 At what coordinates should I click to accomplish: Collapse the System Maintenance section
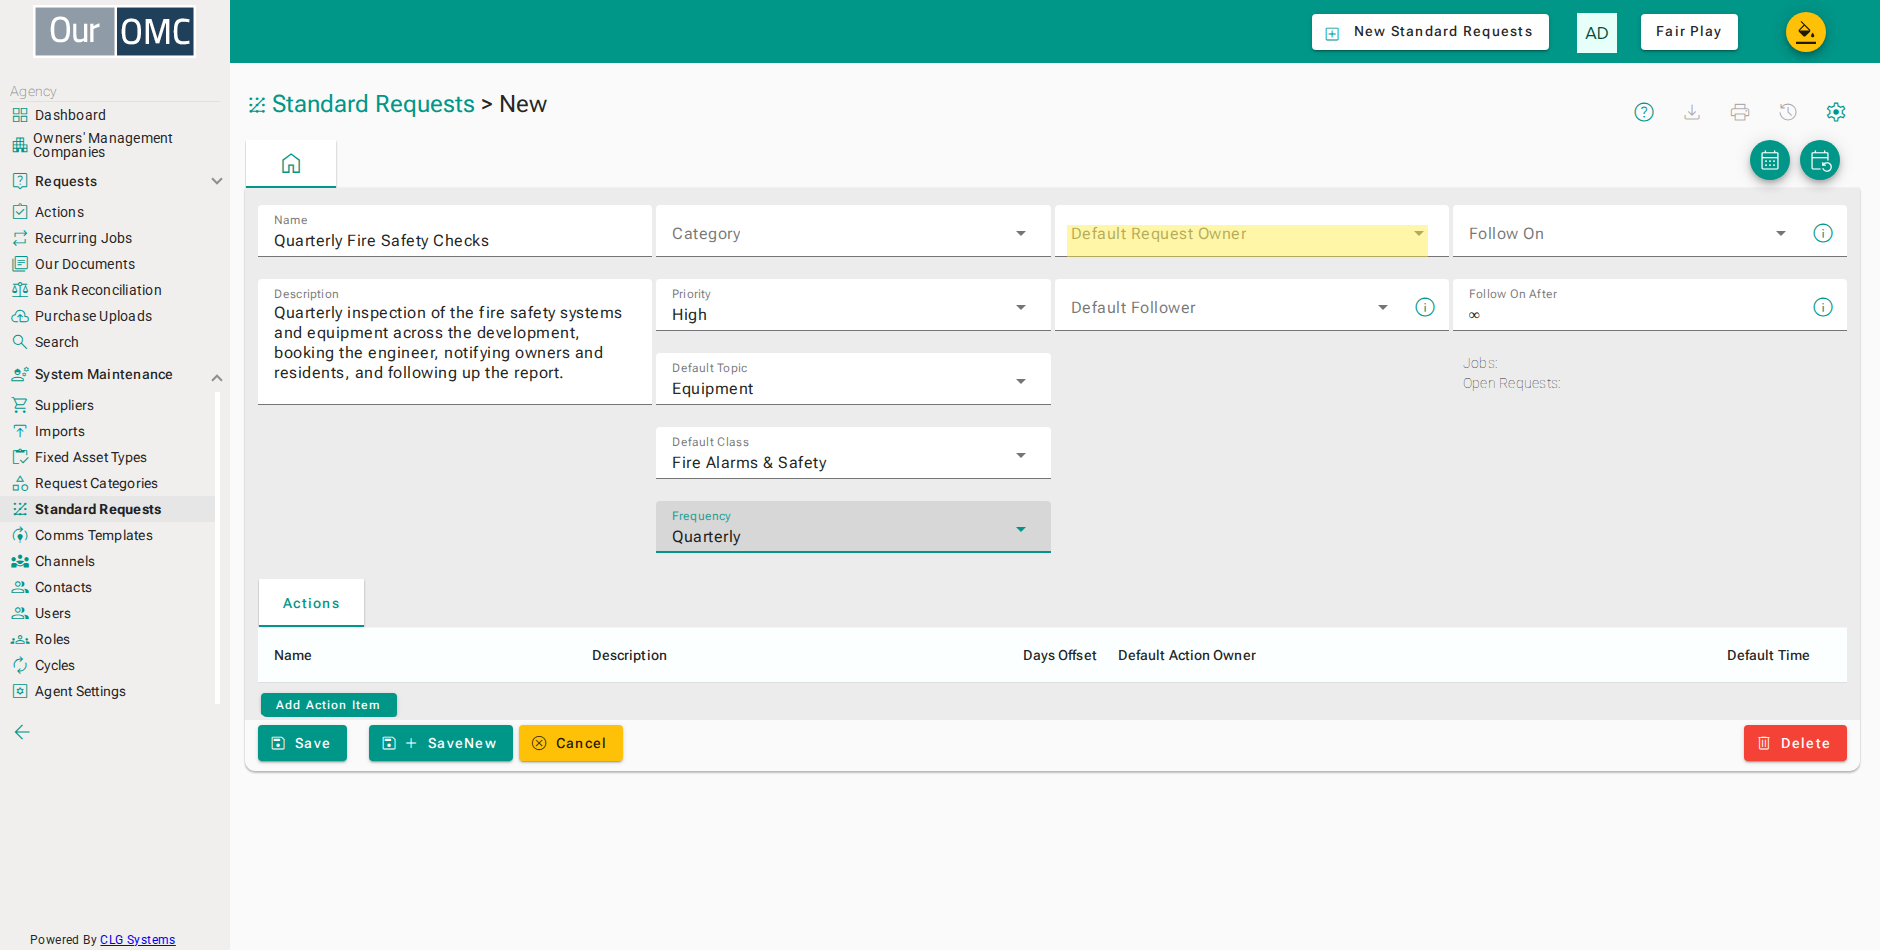217,377
